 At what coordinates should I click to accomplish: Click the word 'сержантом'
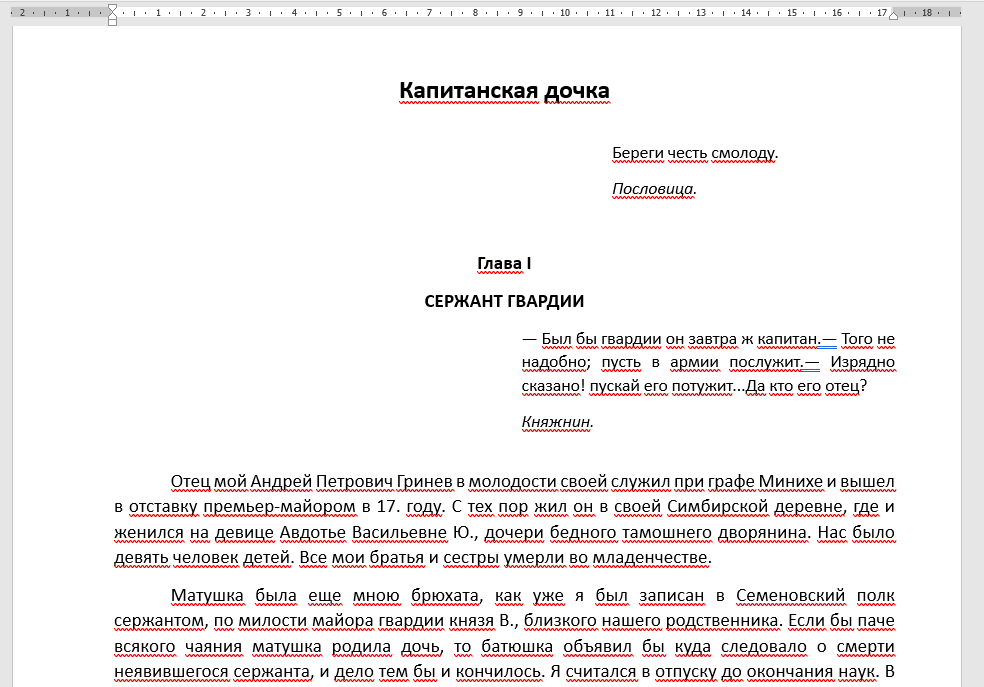[159, 620]
